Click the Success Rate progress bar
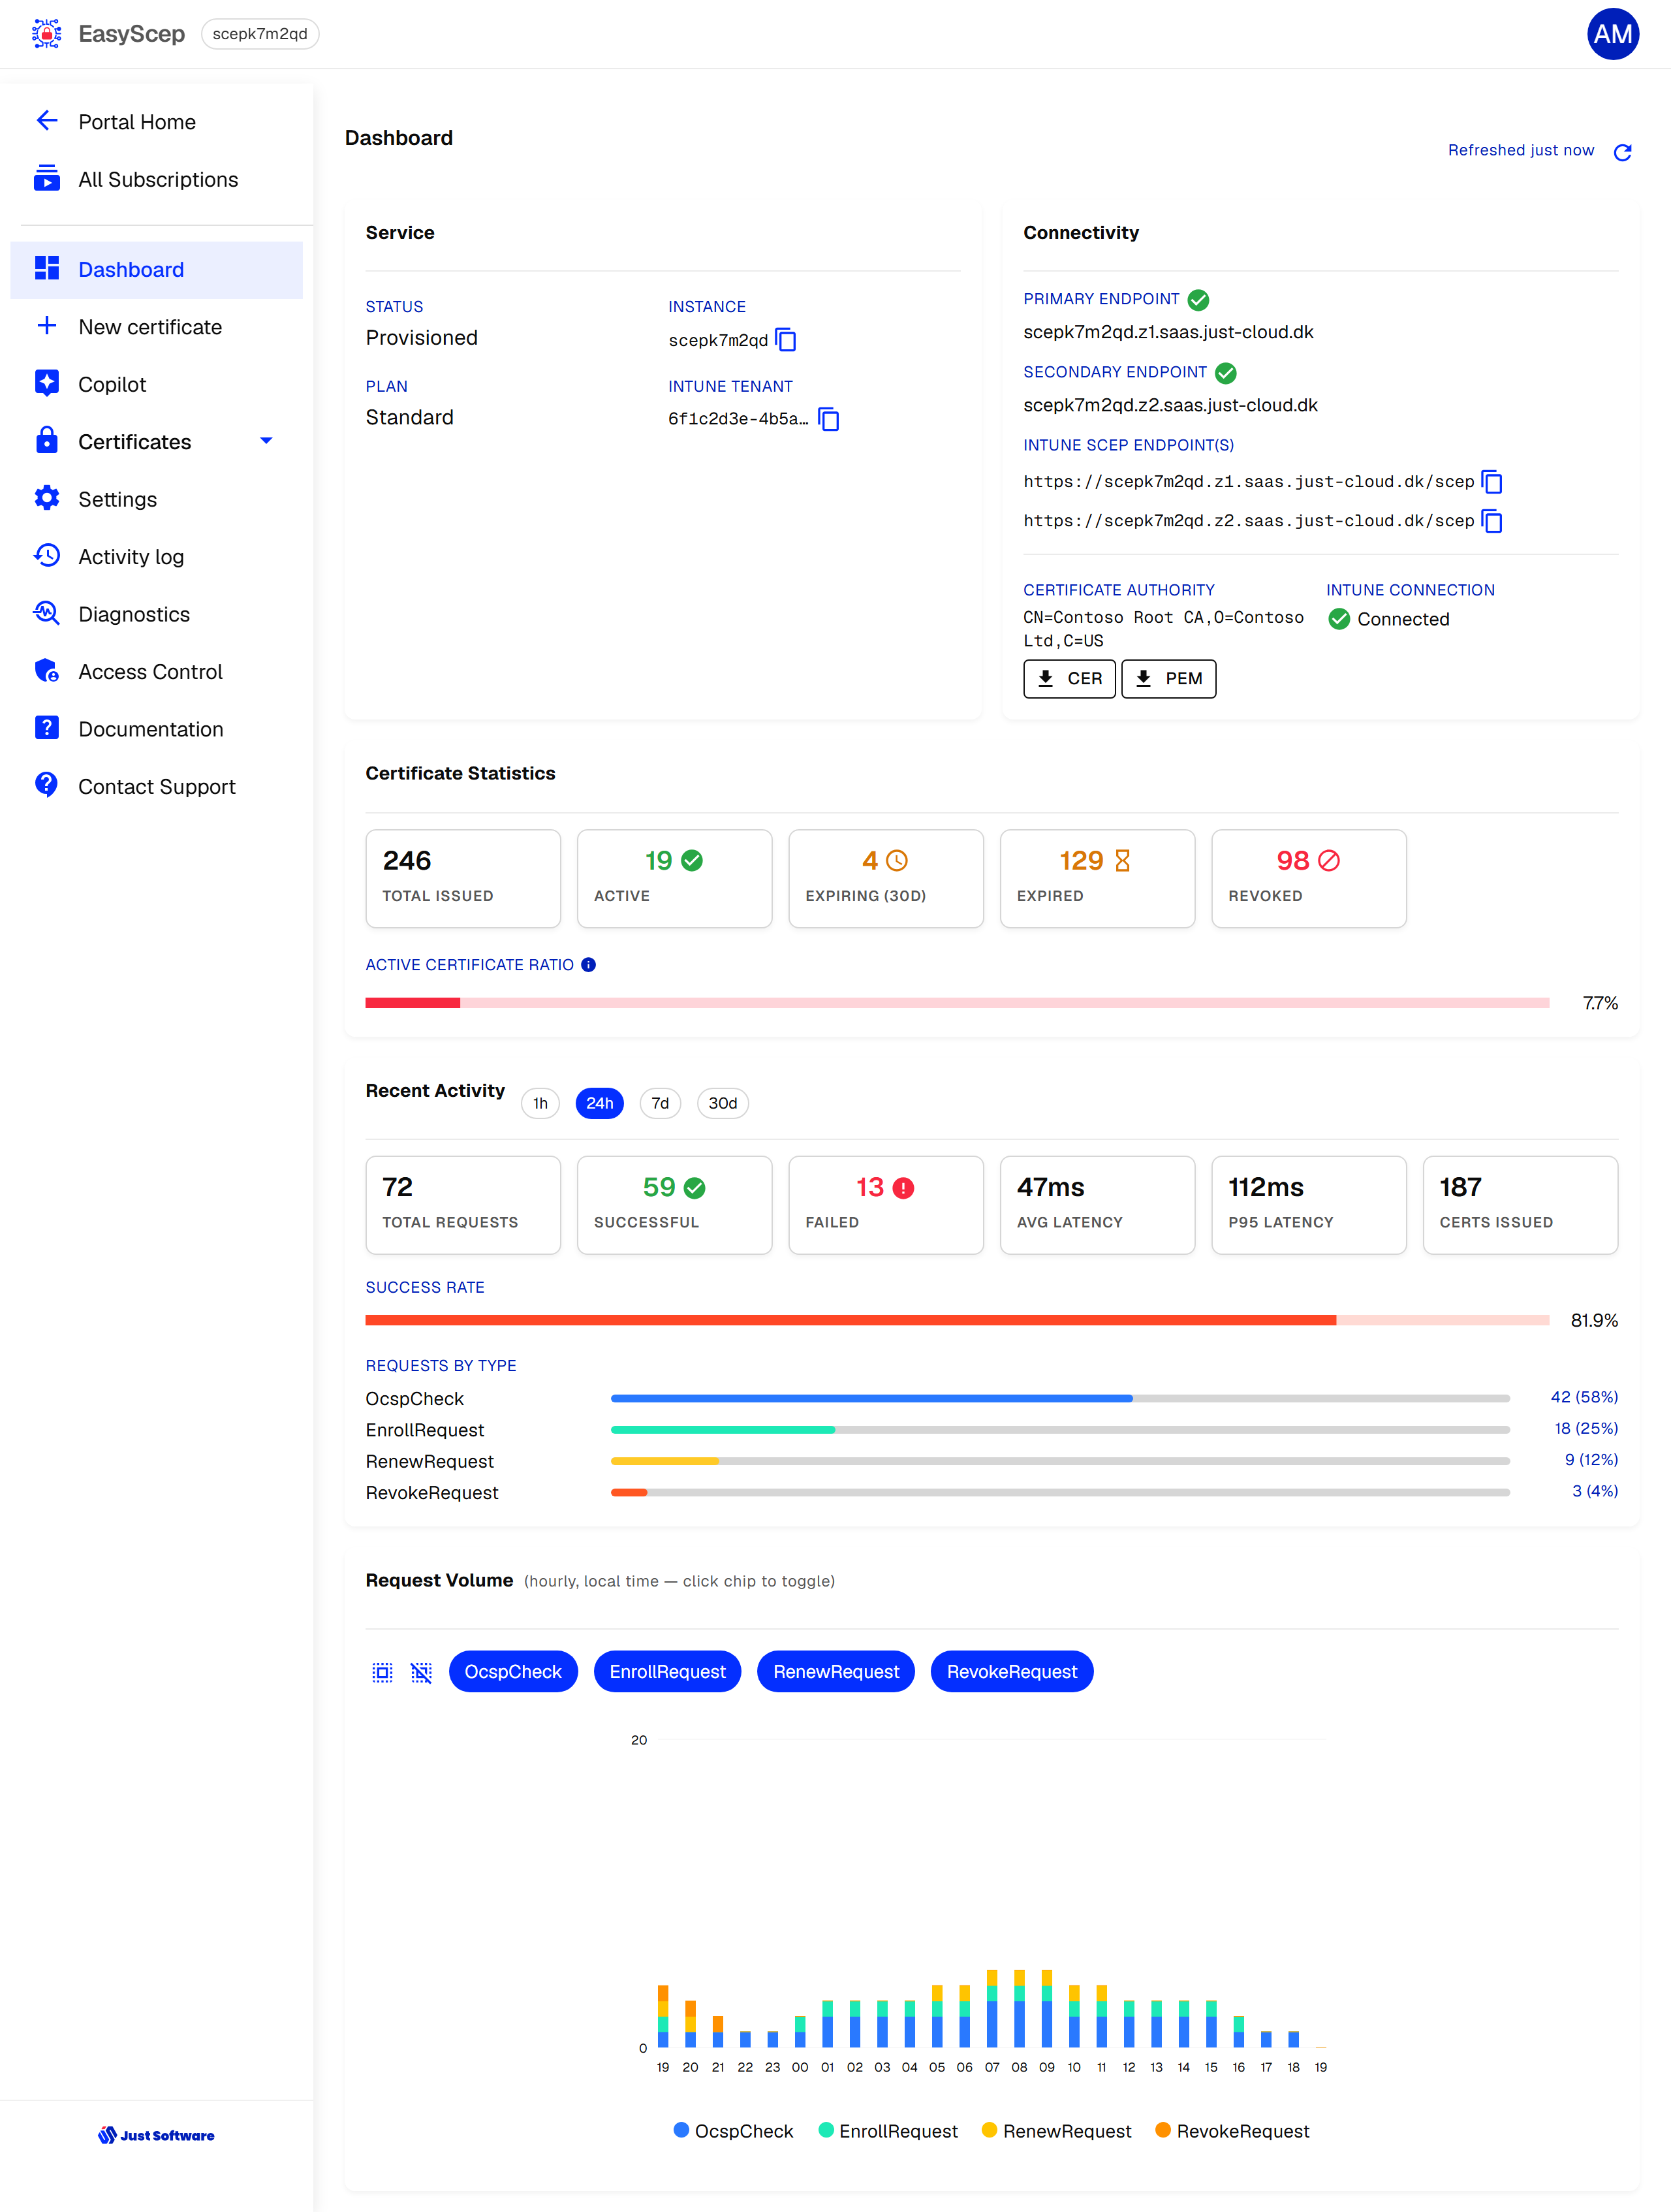Image resolution: width=1671 pixels, height=2212 pixels. 957,1320
